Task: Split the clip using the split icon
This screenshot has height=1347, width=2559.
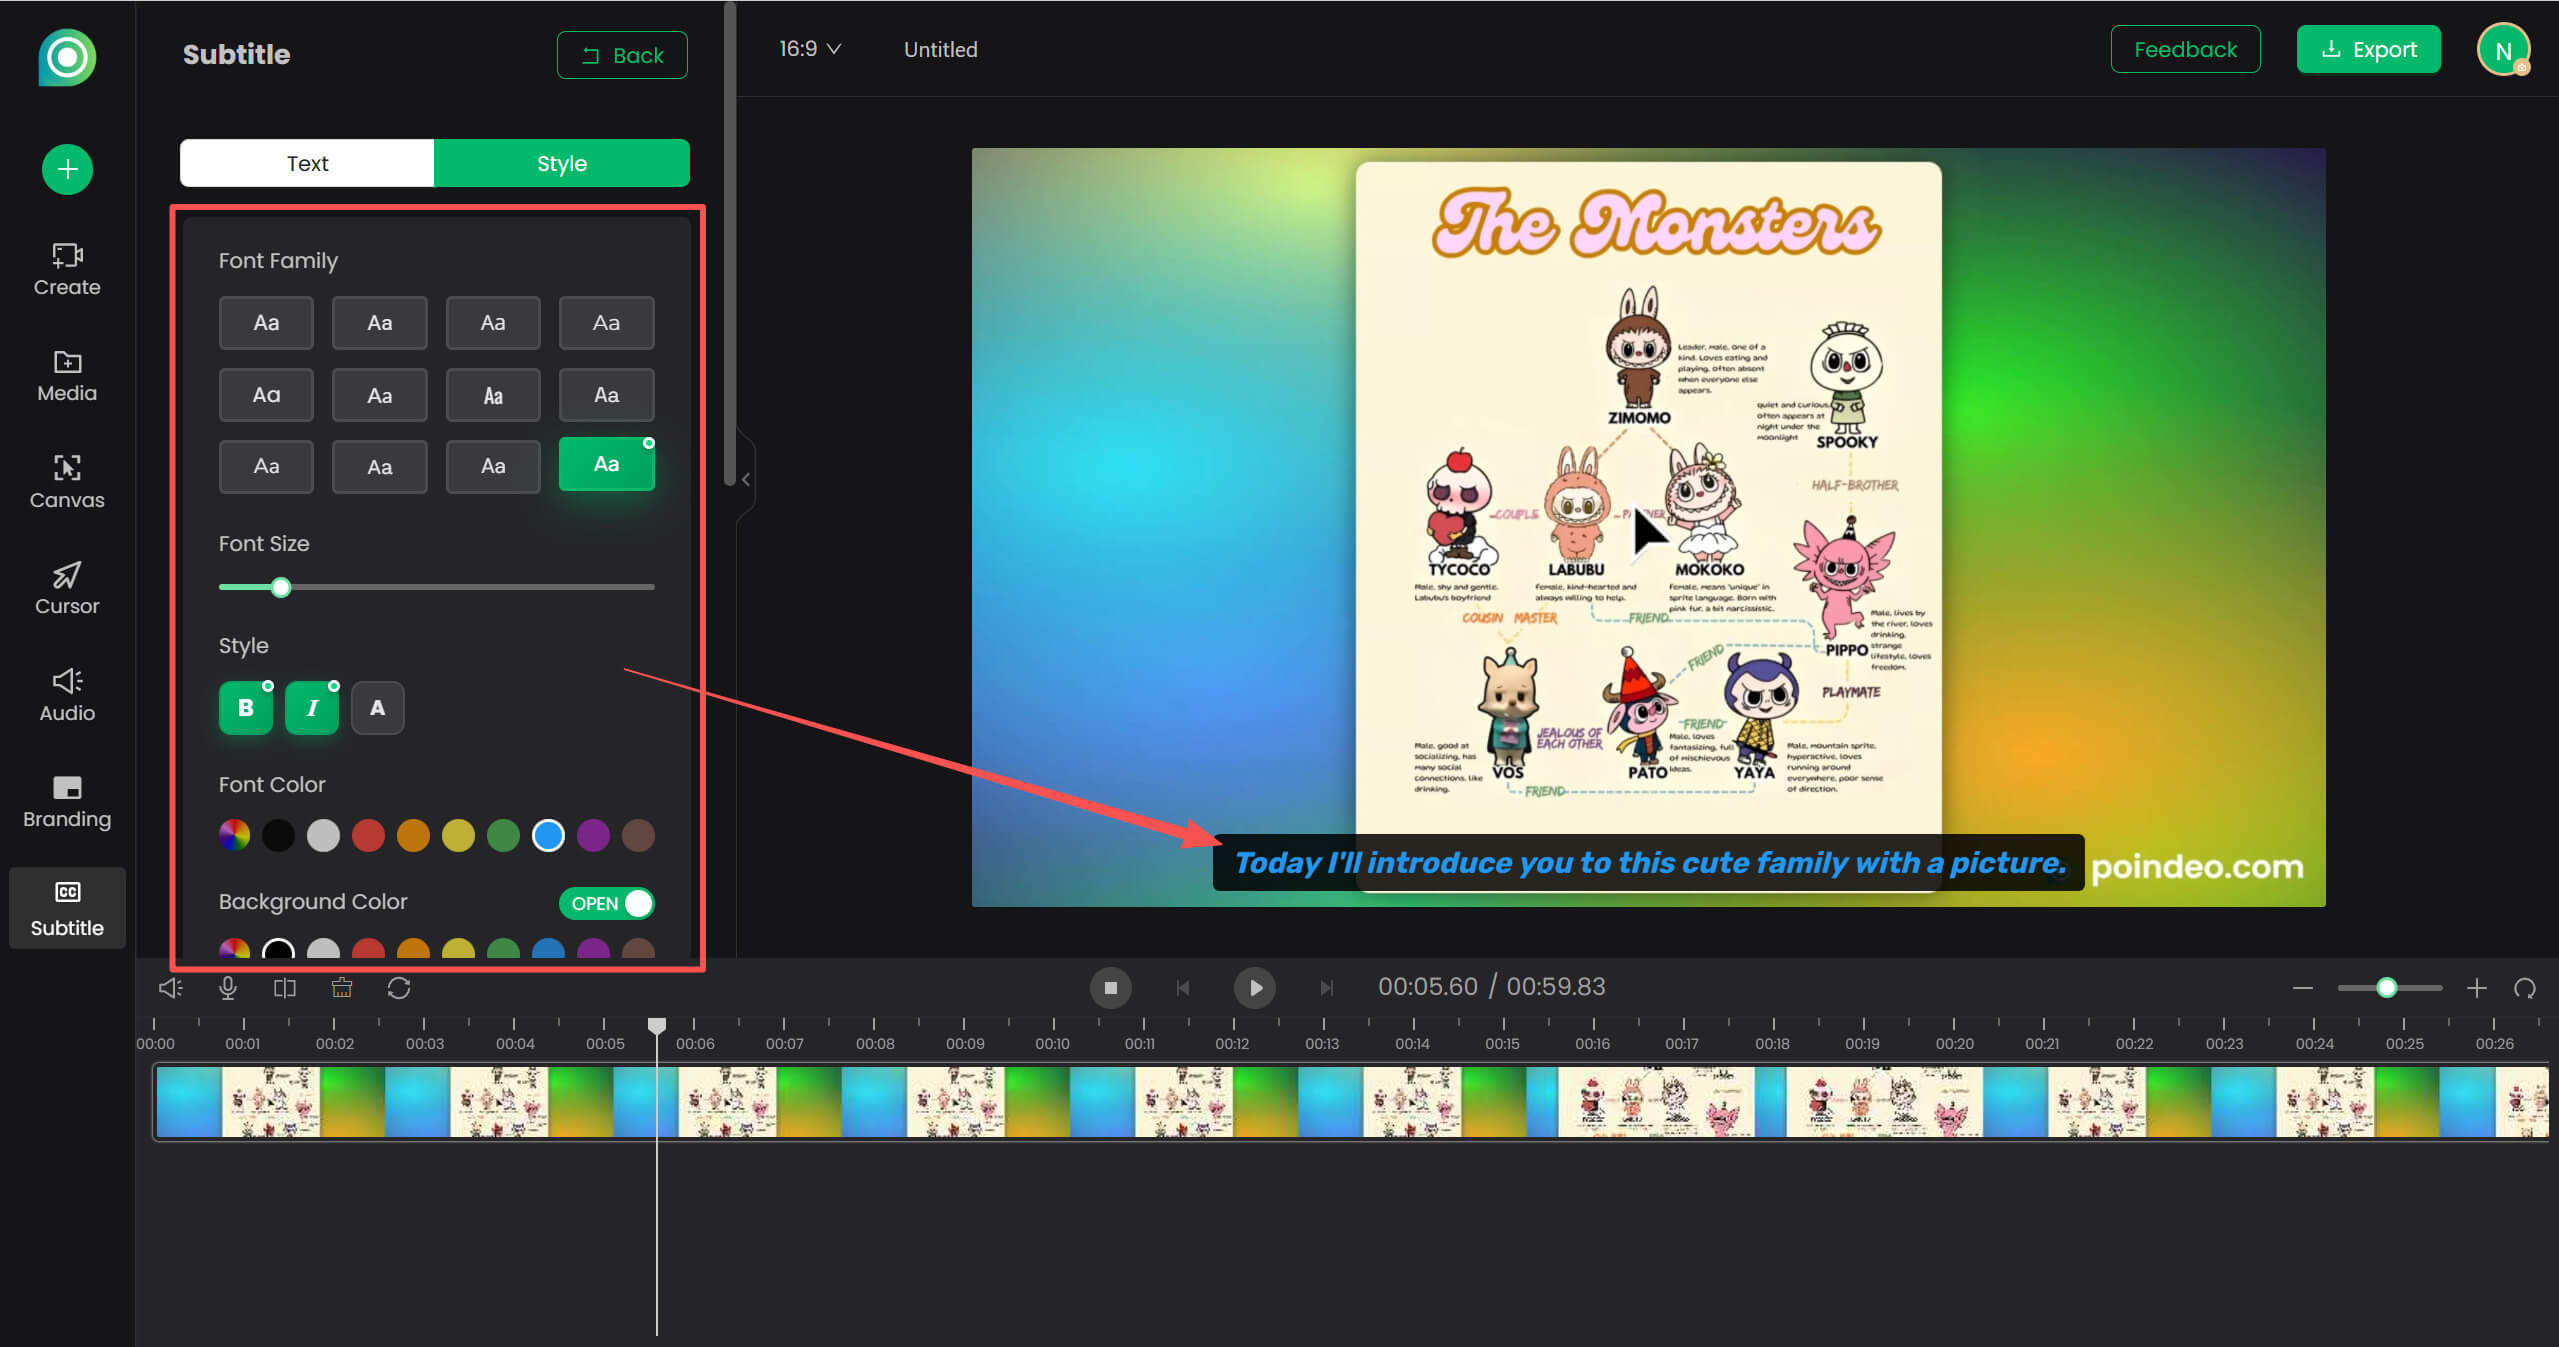Action: coord(284,987)
